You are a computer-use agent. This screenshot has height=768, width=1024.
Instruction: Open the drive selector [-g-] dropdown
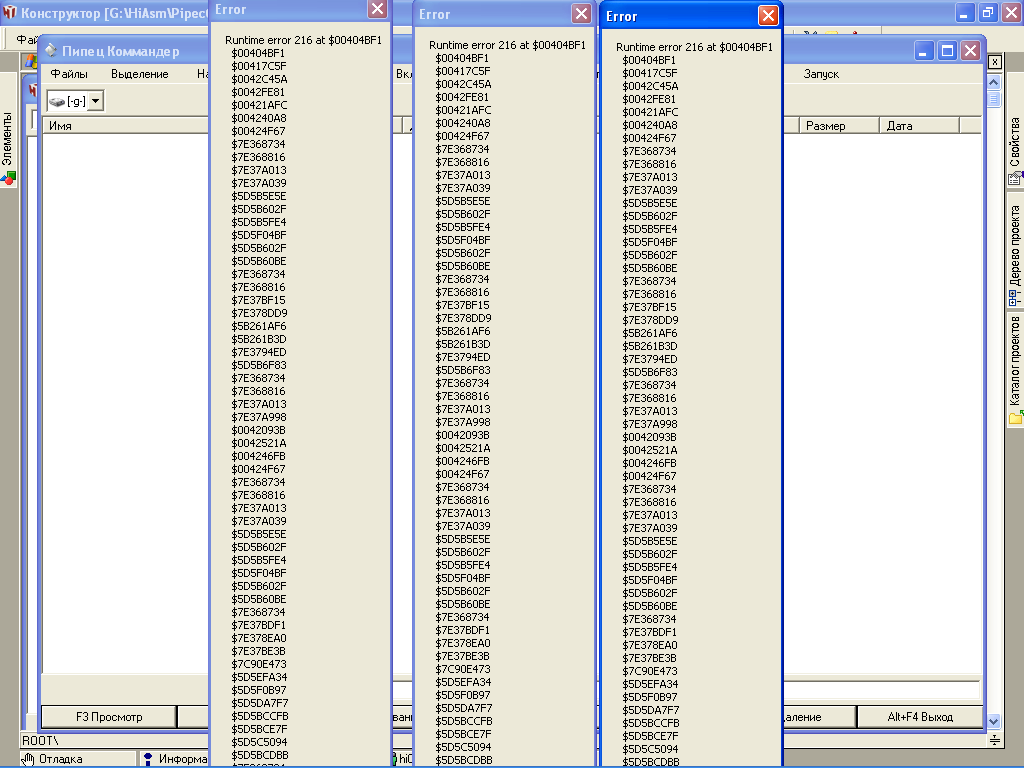(95, 101)
